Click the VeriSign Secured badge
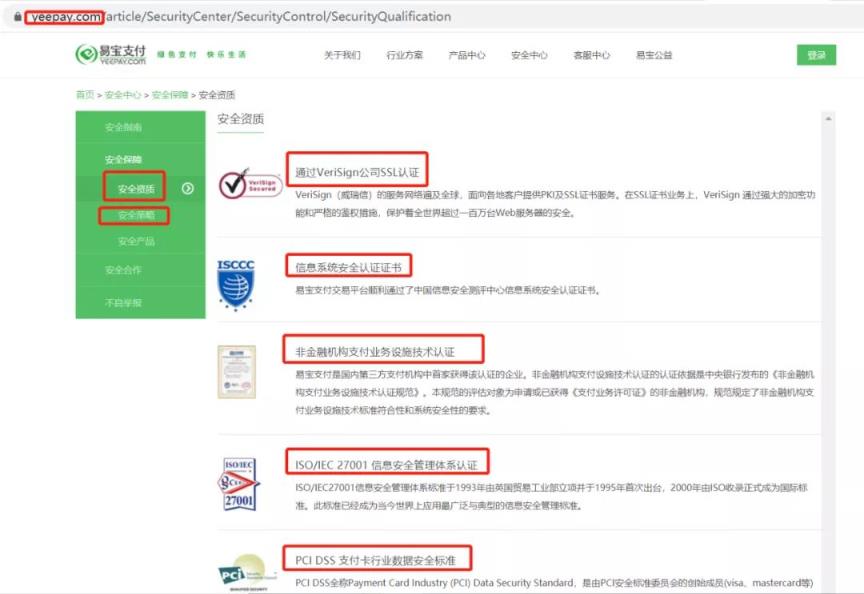The width and height of the screenshot is (864, 594). [250, 184]
